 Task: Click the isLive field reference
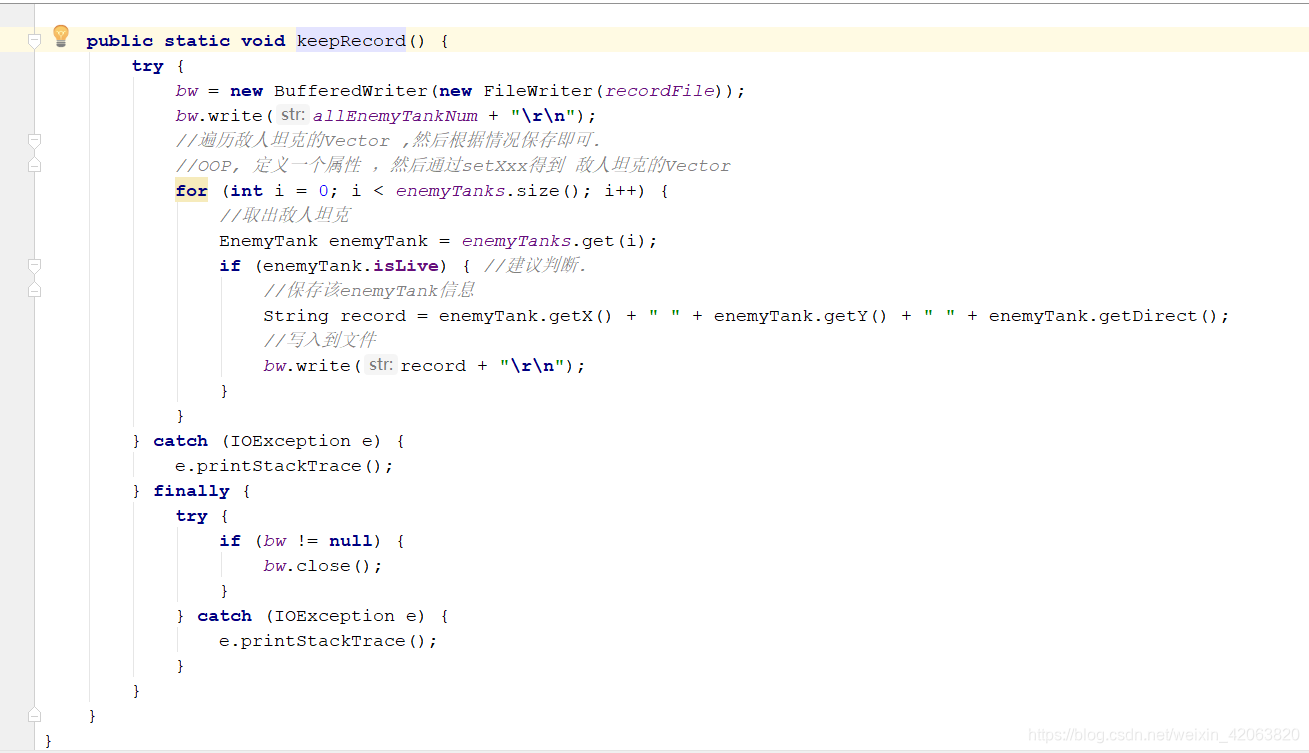tap(407, 266)
